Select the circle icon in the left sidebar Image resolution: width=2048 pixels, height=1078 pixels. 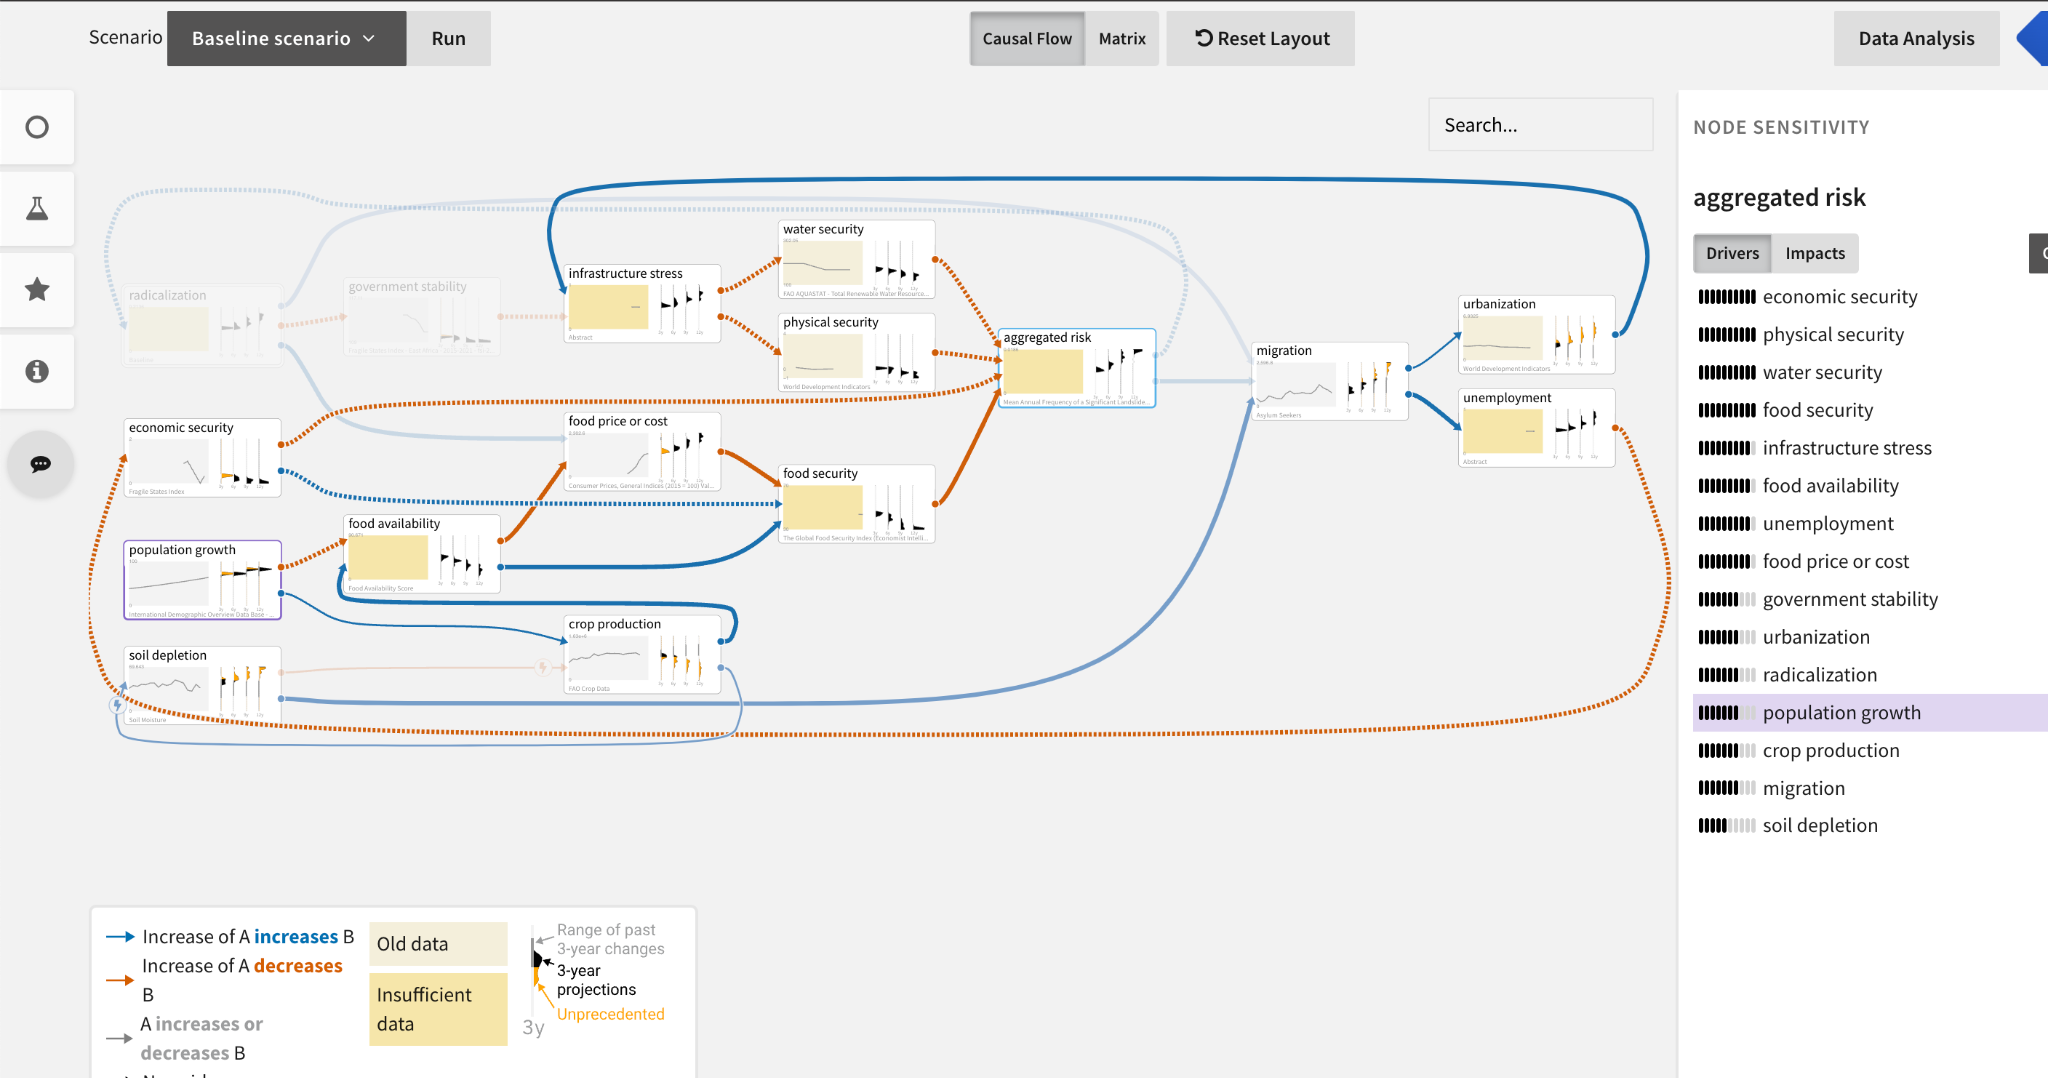[x=38, y=127]
